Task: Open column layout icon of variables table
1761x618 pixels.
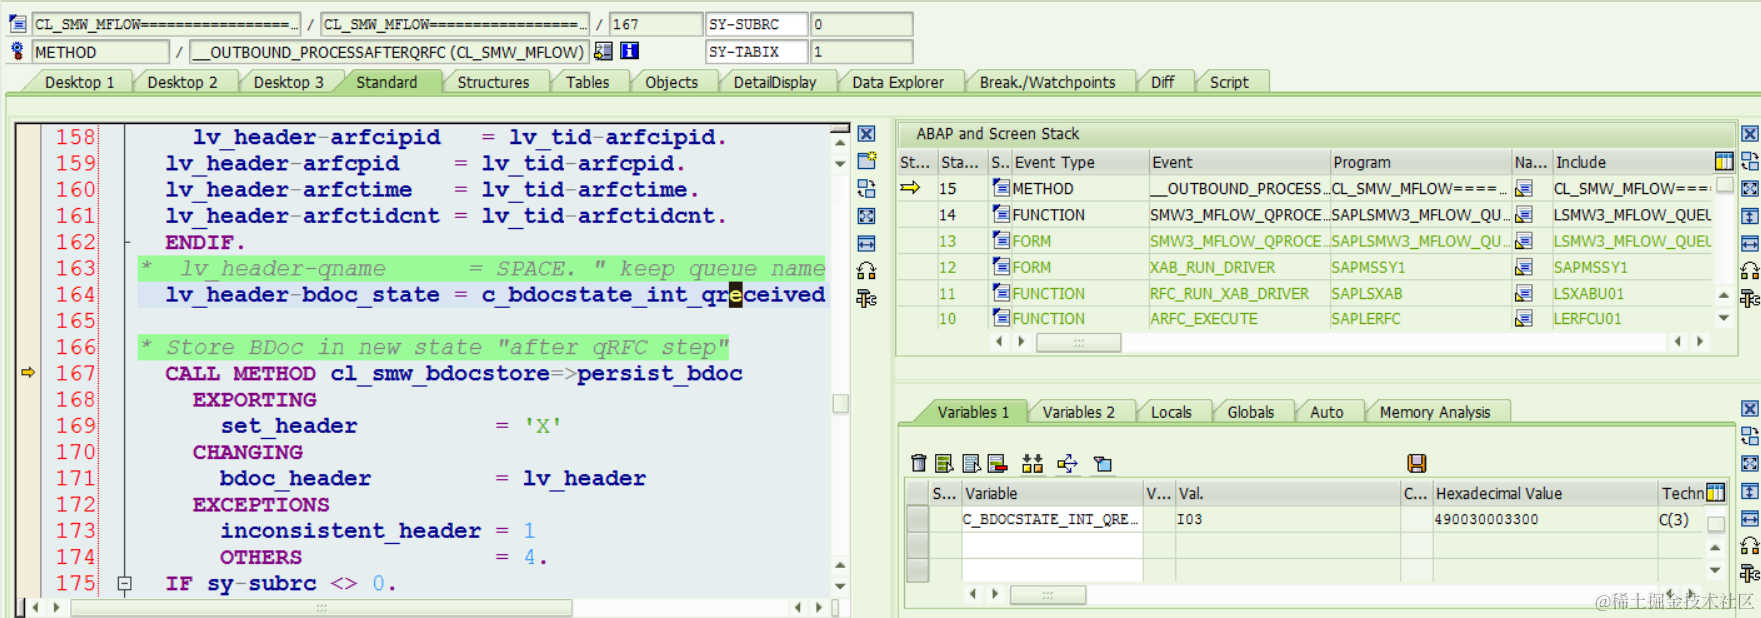Action: coord(1716,492)
